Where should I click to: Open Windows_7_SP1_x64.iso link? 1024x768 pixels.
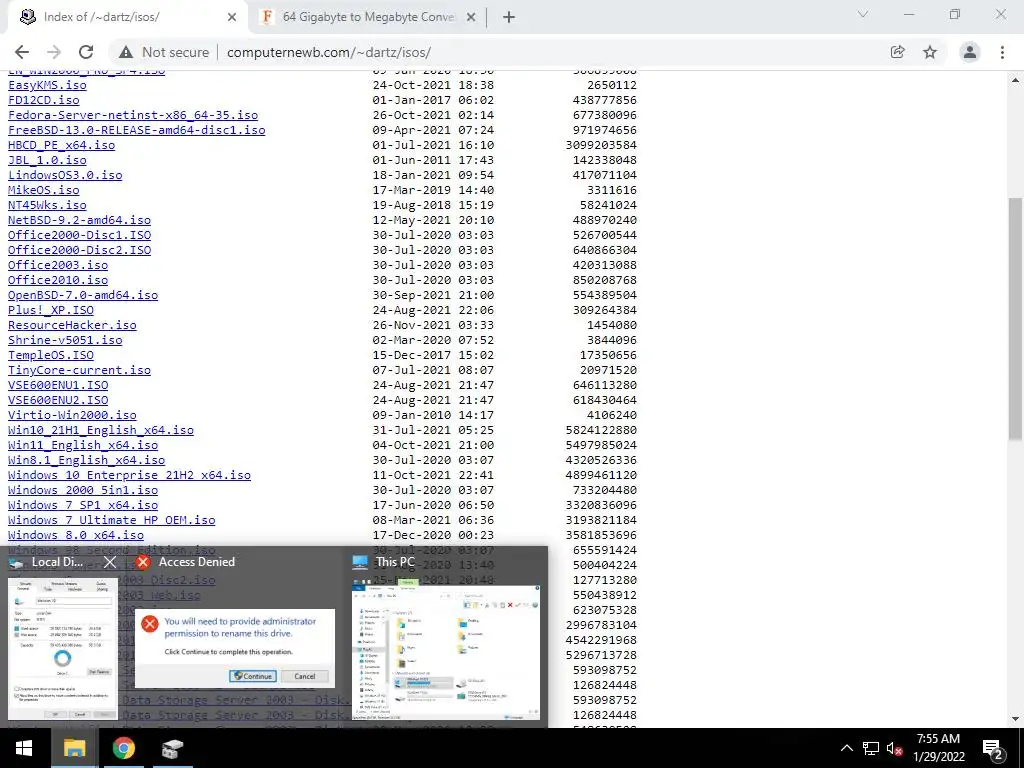tap(83, 505)
